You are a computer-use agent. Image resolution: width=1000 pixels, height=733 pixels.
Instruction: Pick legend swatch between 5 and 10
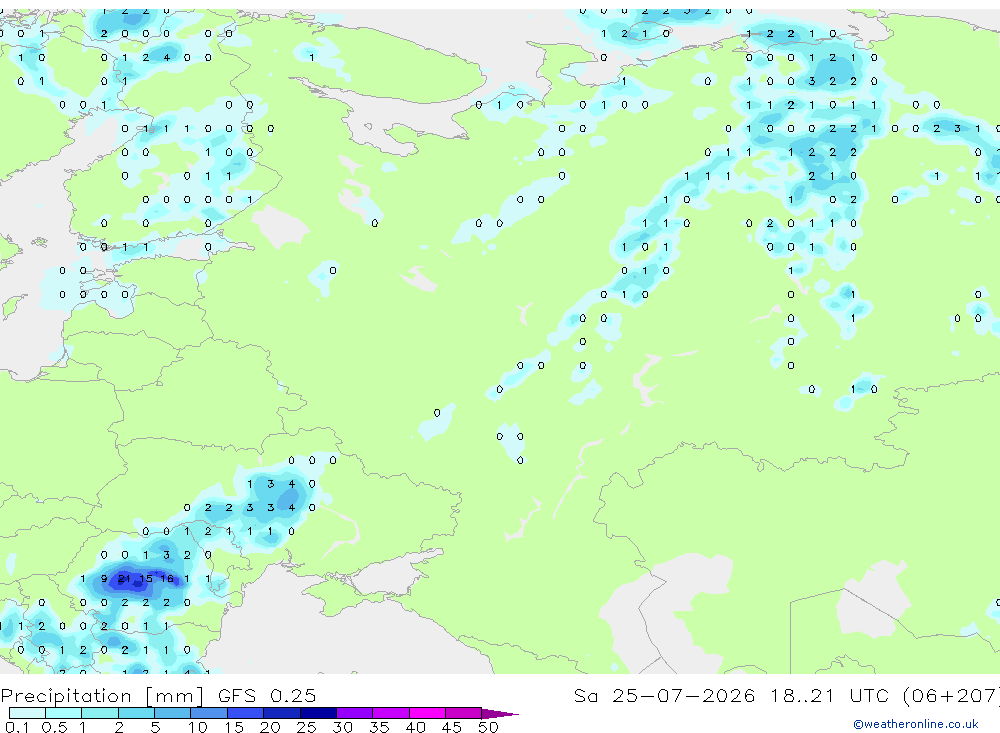(x=173, y=713)
